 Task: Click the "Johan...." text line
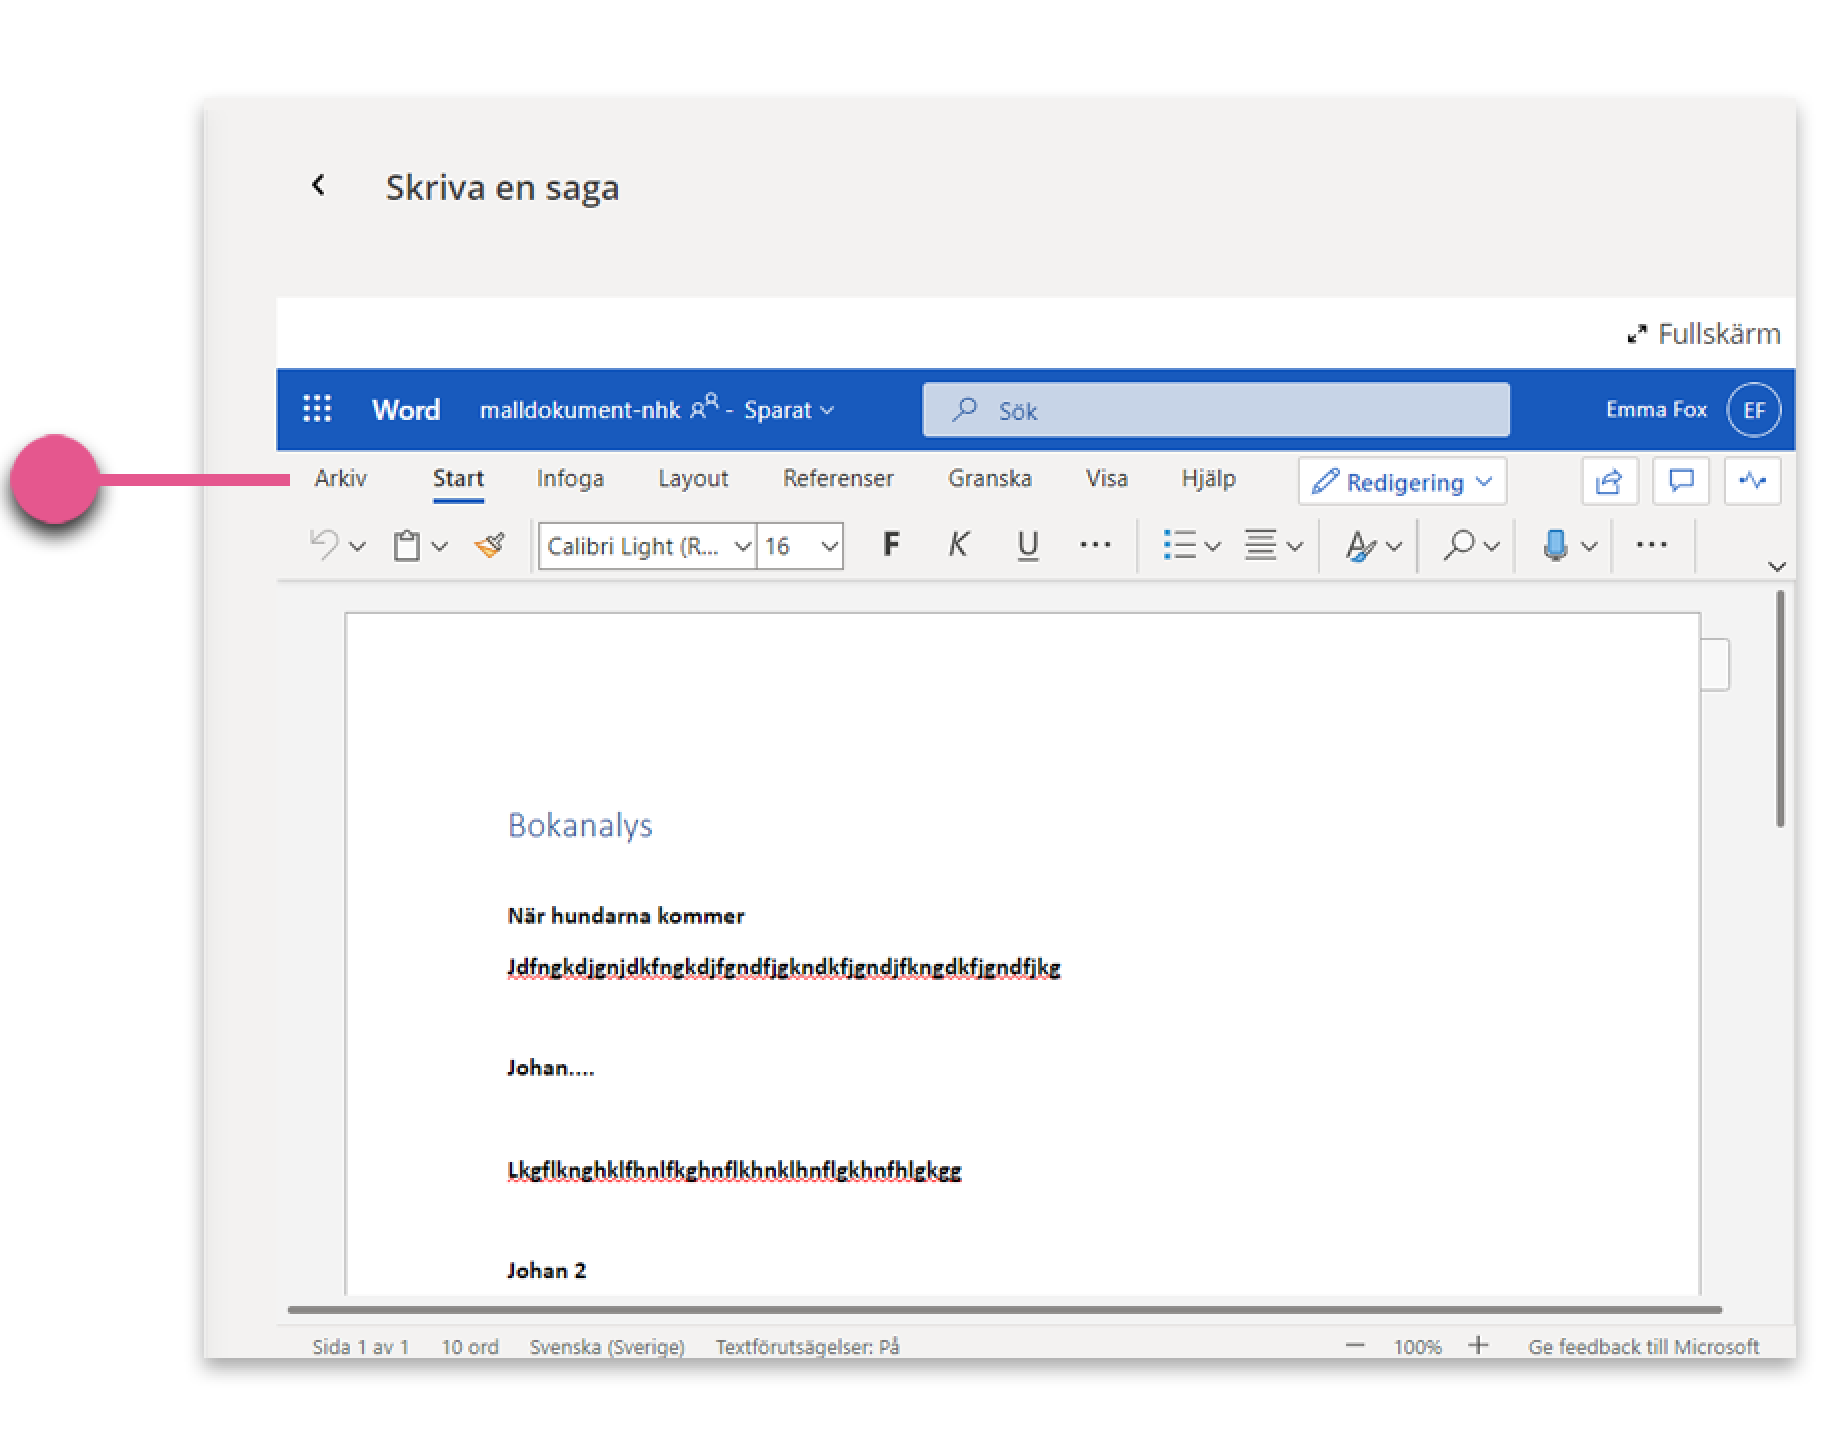pyautogui.click(x=550, y=1067)
